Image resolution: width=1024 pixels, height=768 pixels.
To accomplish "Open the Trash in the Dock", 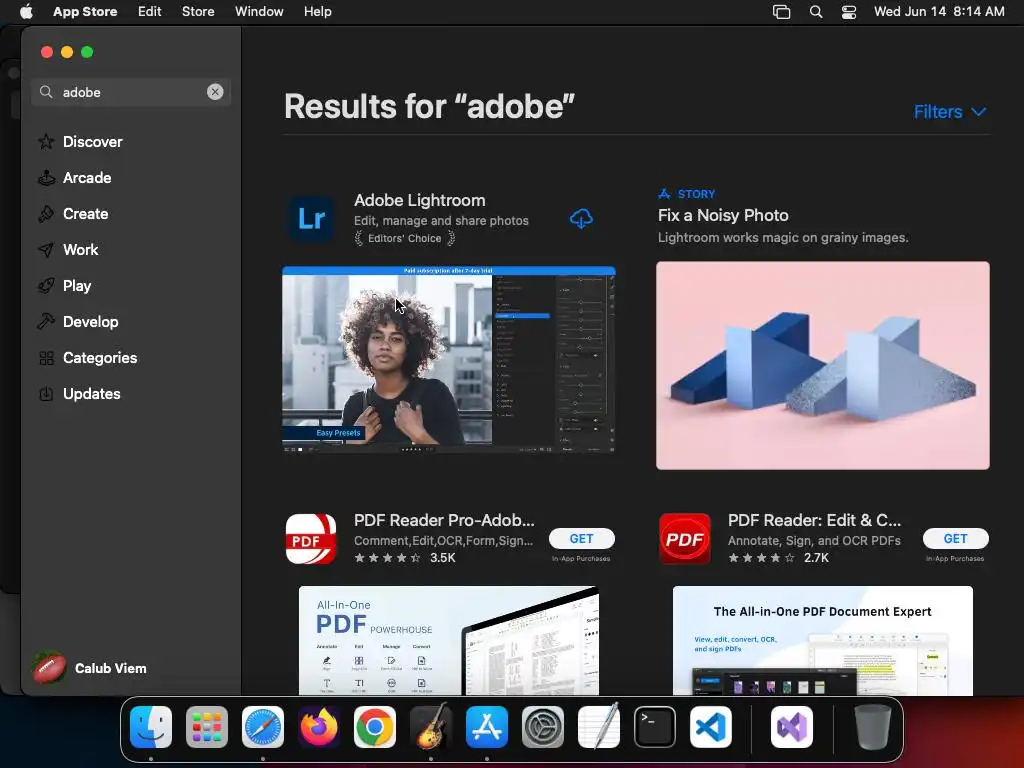I will [x=872, y=727].
